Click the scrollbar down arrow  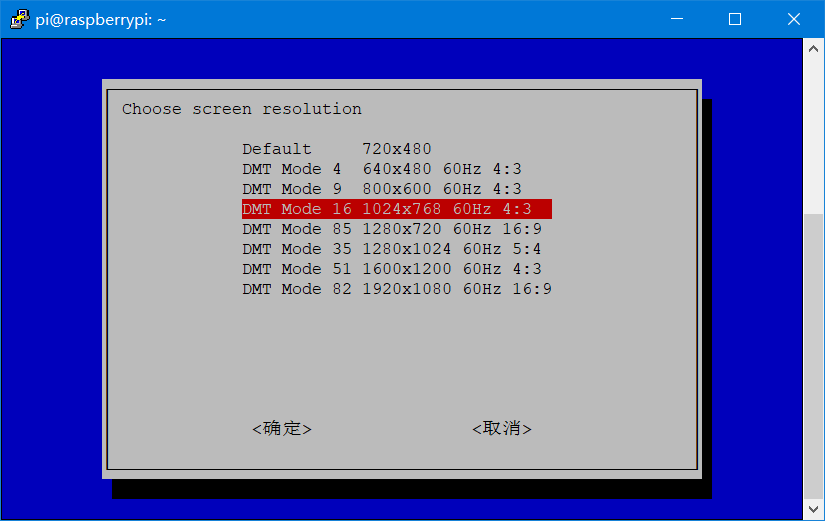coord(813,509)
